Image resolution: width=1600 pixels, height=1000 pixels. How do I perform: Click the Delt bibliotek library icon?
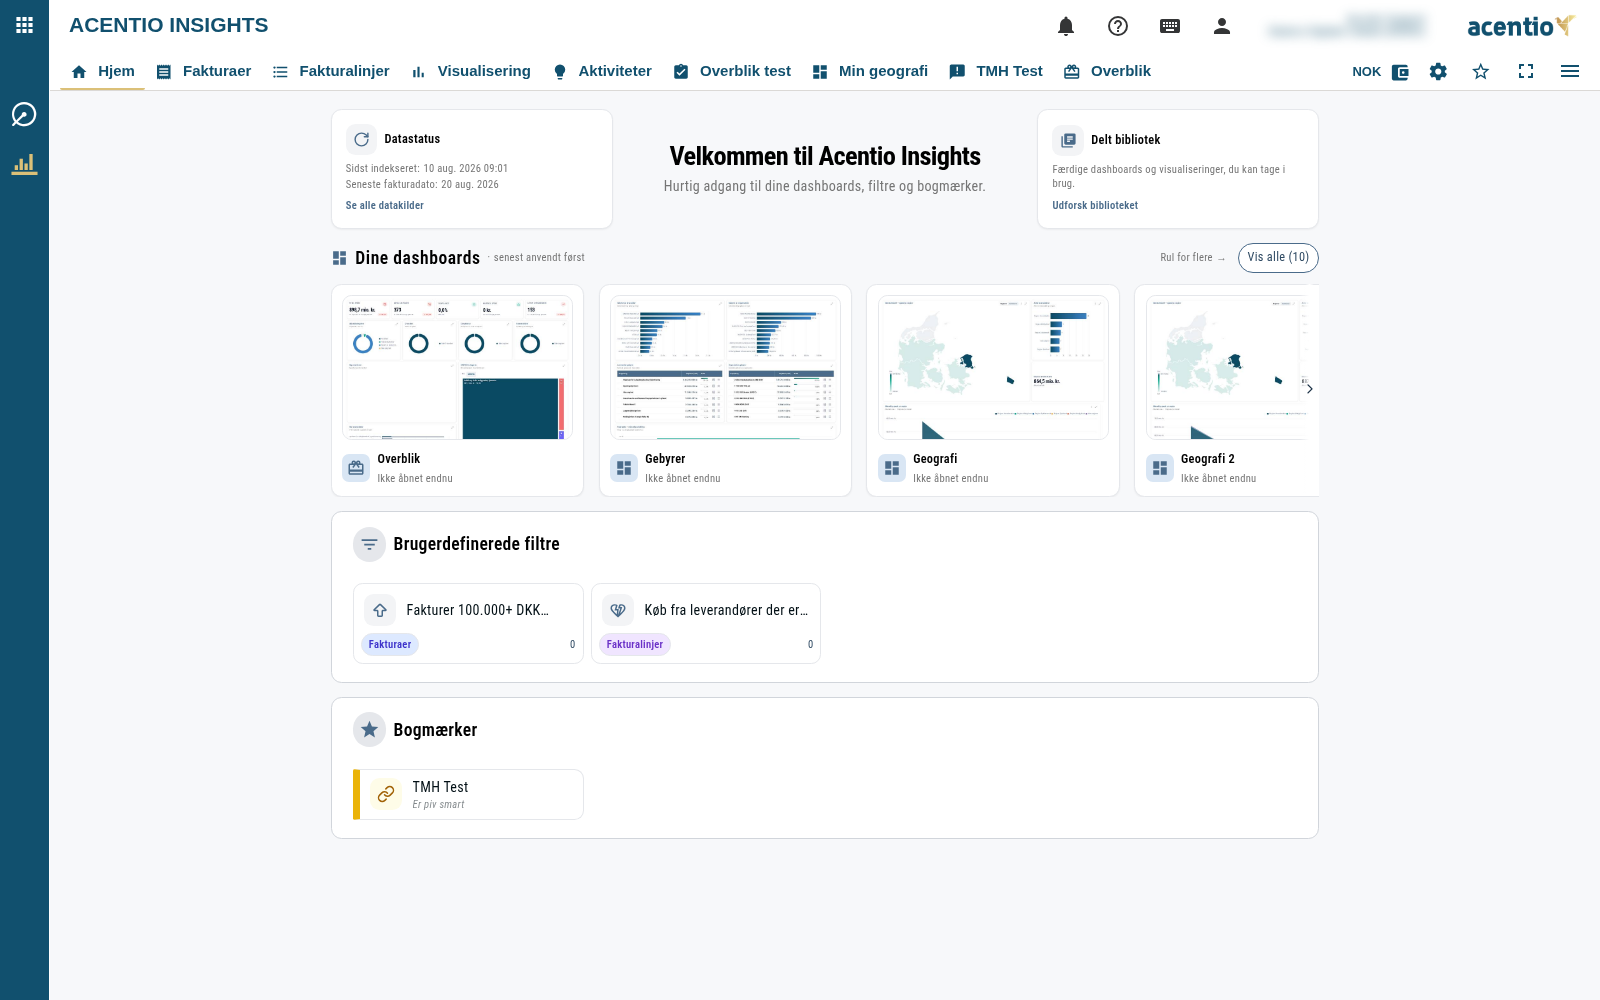pyautogui.click(x=1068, y=140)
